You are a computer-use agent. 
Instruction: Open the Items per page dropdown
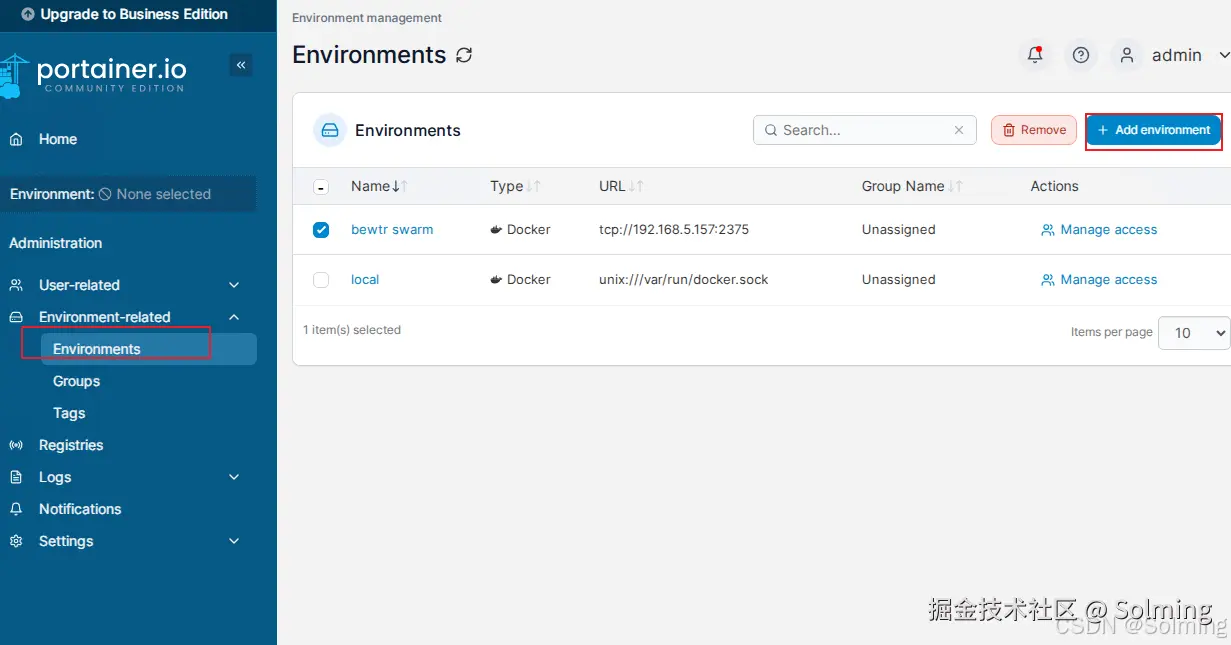tap(1194, 333)
